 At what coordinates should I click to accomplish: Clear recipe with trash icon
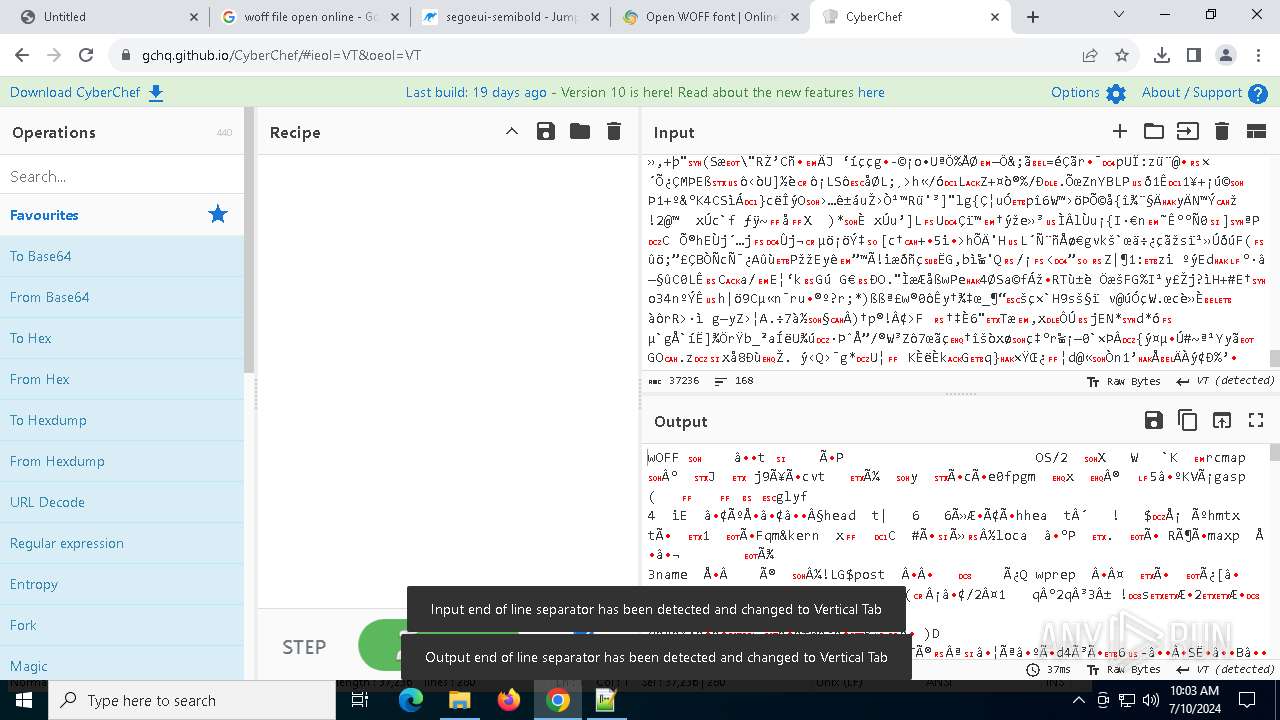click(x=614, y=131)
